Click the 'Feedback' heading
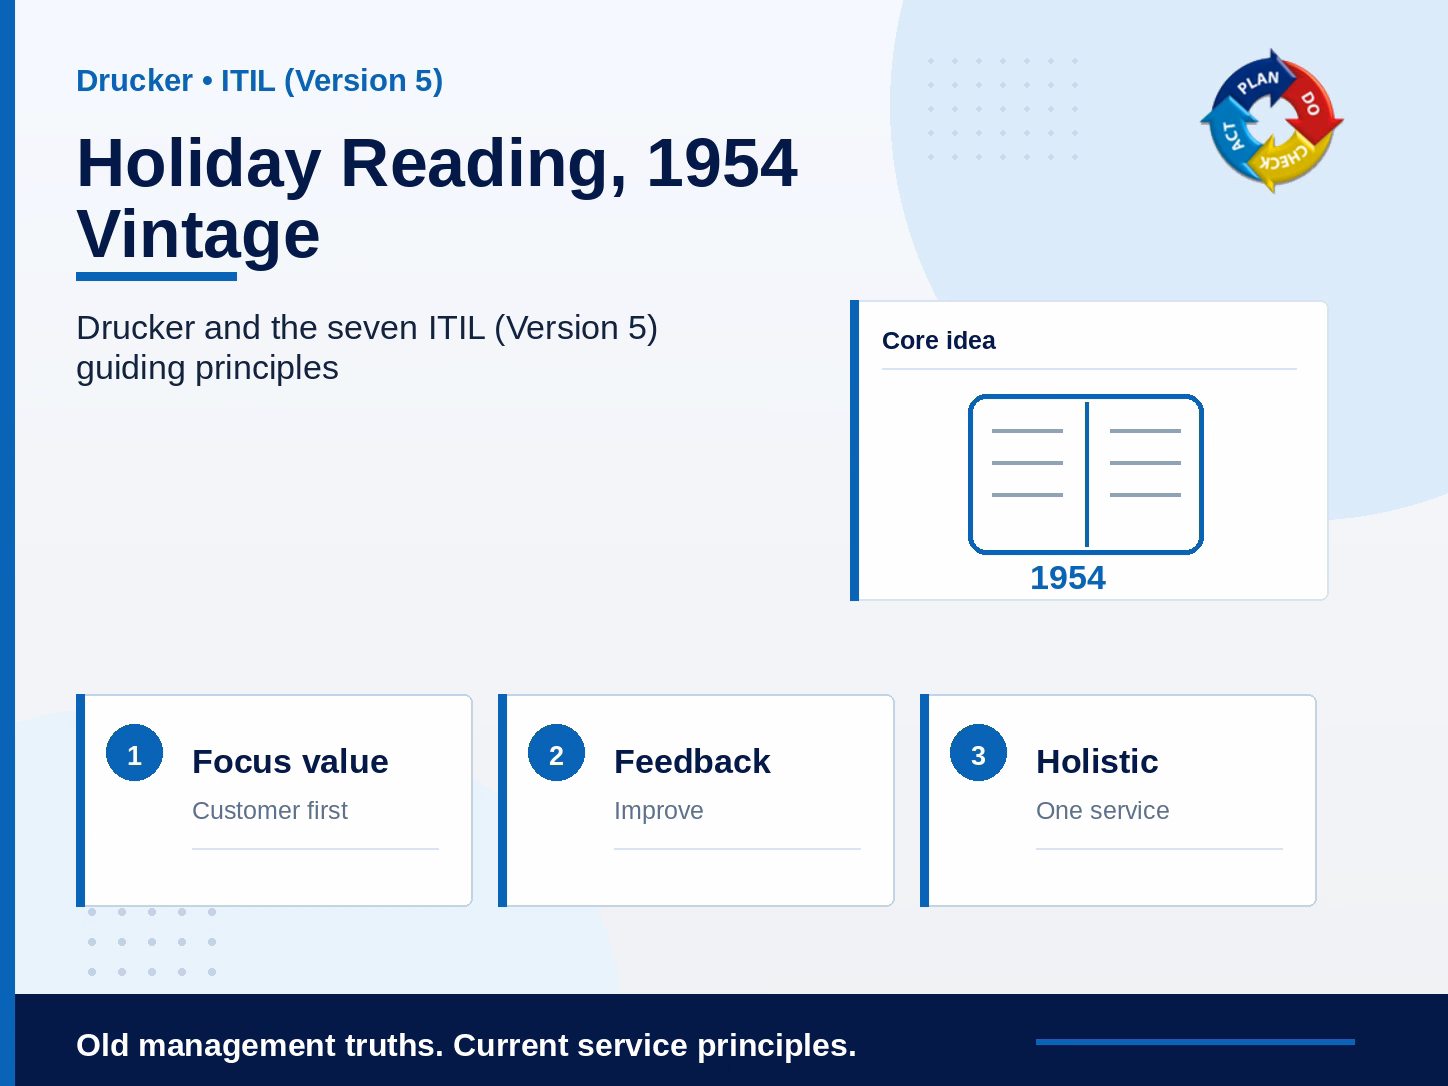This screenshot has width=1448, height=1086. 692,761
